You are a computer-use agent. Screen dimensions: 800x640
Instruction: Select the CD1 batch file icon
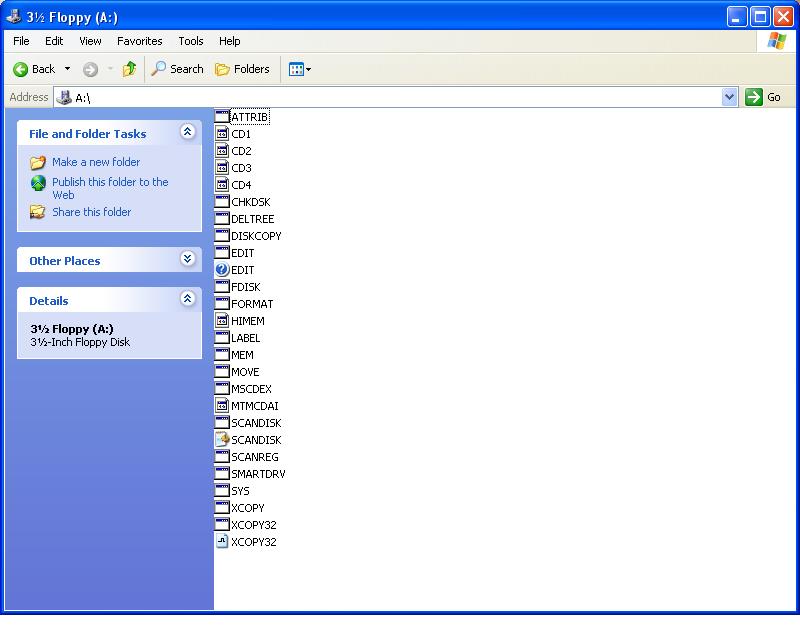221,133
